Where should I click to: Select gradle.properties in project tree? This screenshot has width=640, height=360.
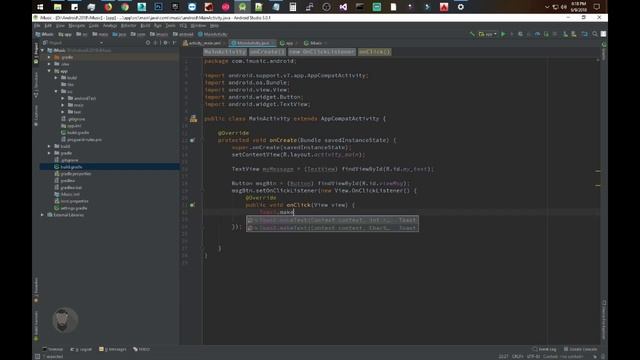(x=73, y=174)
